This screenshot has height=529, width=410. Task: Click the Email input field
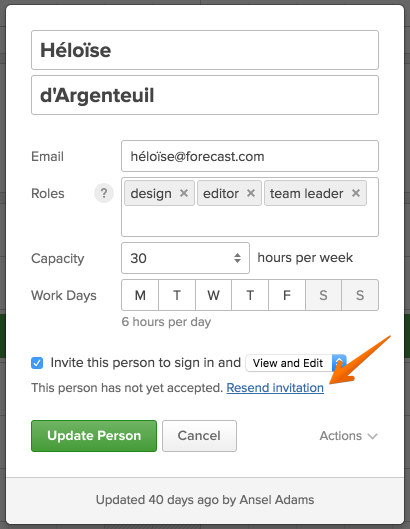250,156
